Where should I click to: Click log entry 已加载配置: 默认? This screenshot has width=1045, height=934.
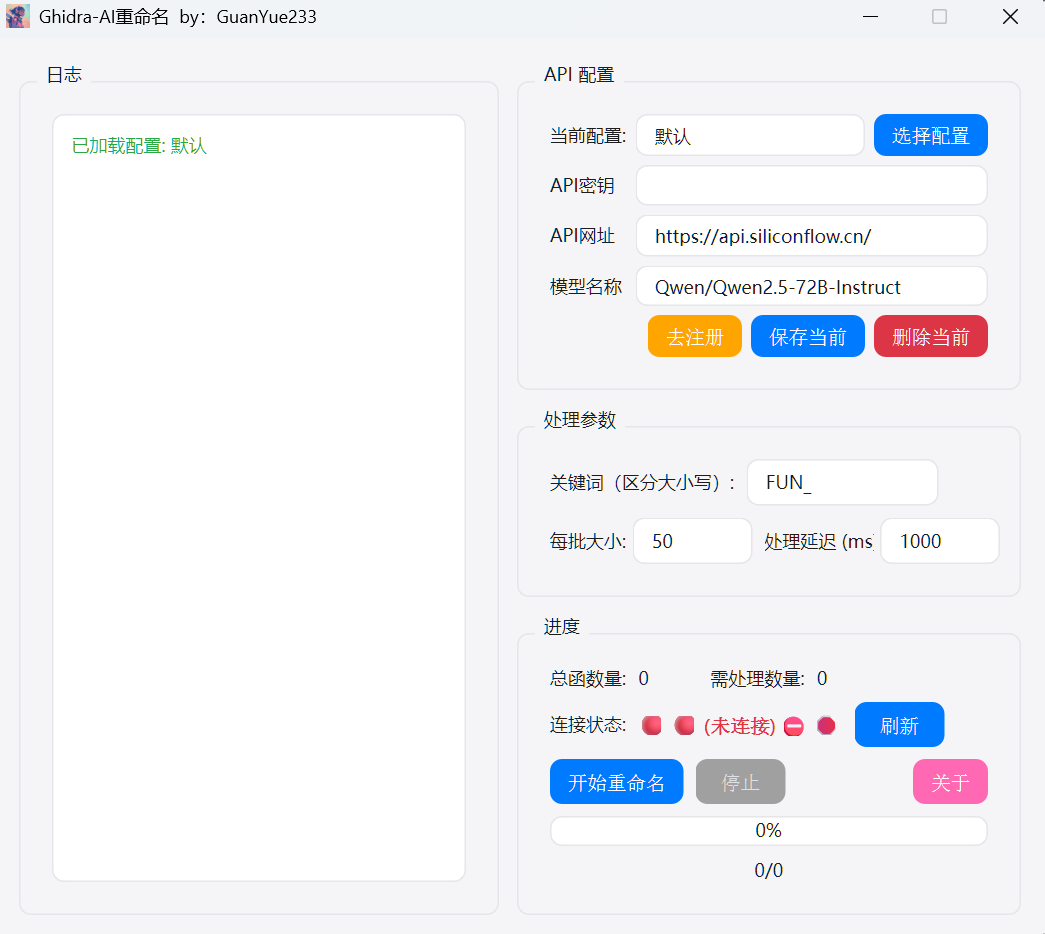coord(139,145)
